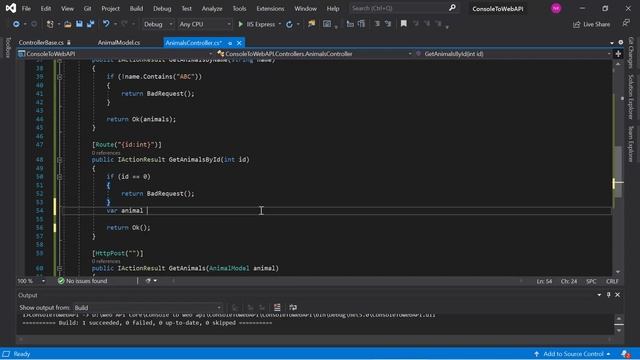The image size is (640, 360).
Task: Toggle a bookmark with the Bookmark icon
Action: coord(404,24)
